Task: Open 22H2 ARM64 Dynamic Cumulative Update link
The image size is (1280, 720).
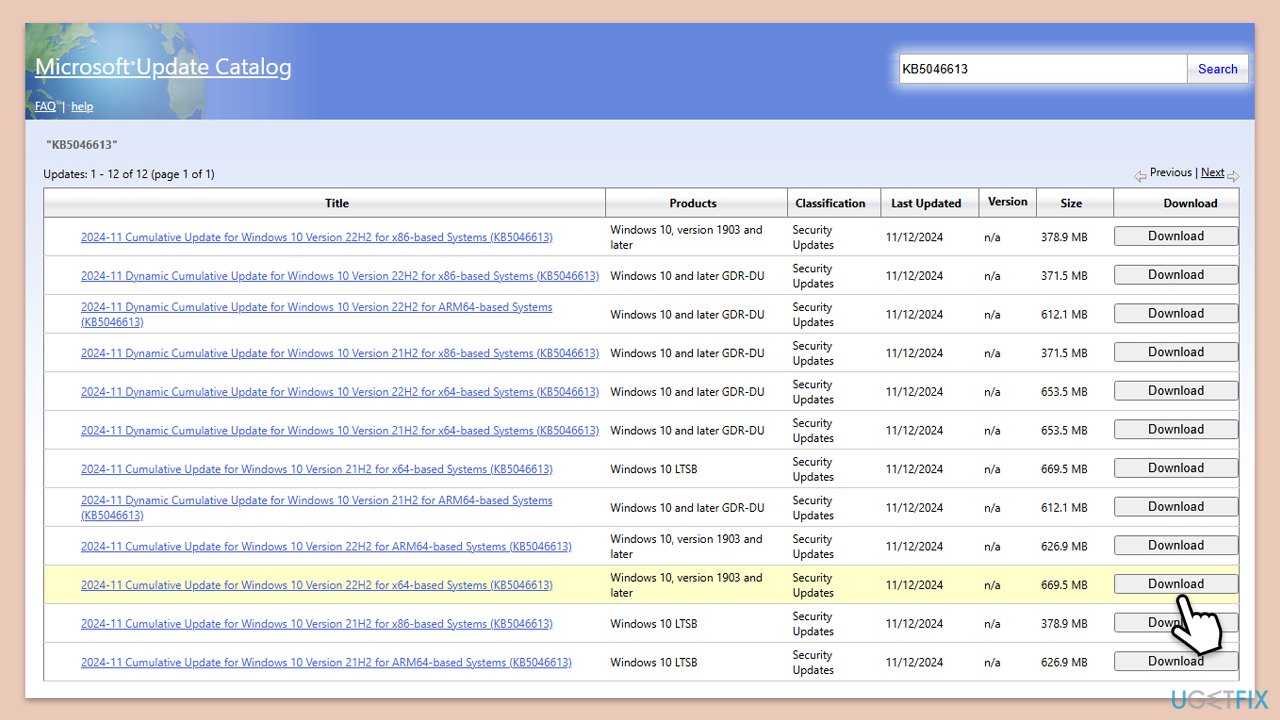Action: (x=316, y=307)
